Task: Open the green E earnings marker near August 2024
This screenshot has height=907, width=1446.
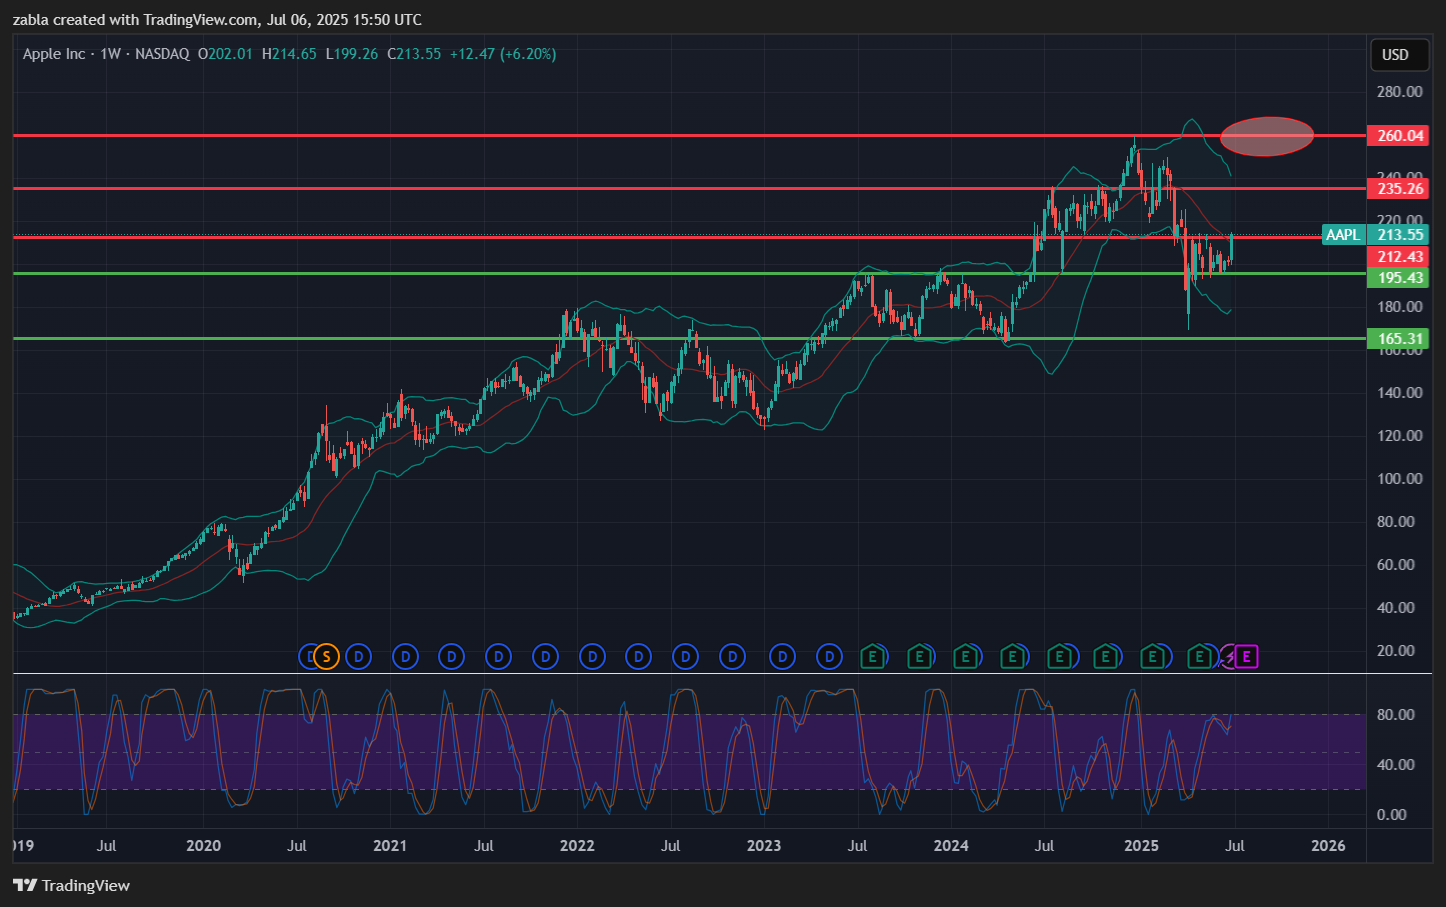Action: coord(1058,657)
